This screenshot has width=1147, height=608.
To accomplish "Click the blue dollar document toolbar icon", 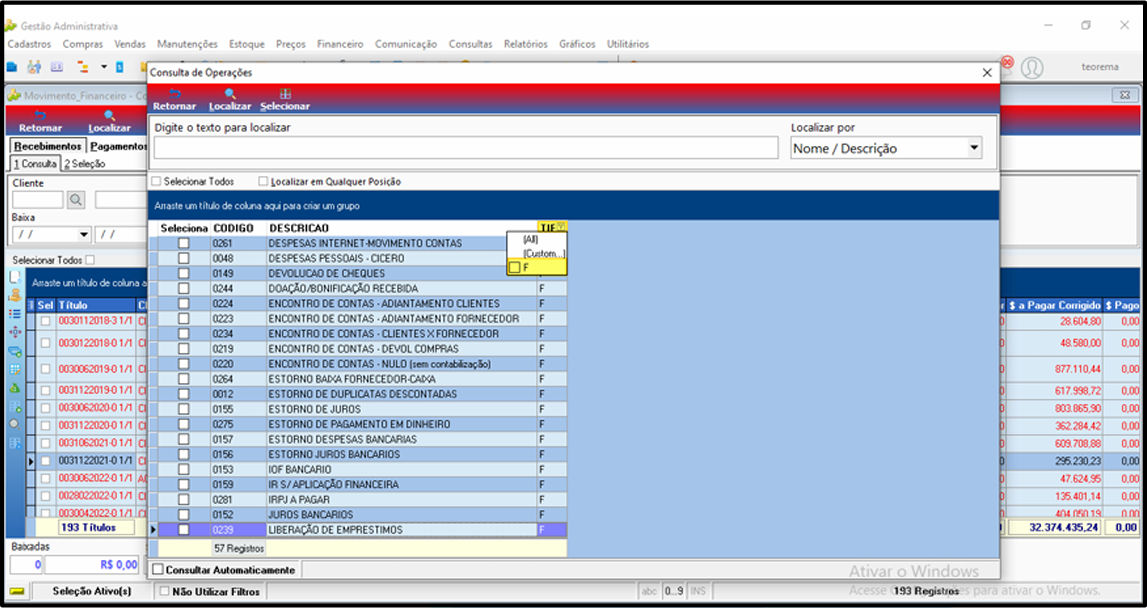I will pos(119,67).
